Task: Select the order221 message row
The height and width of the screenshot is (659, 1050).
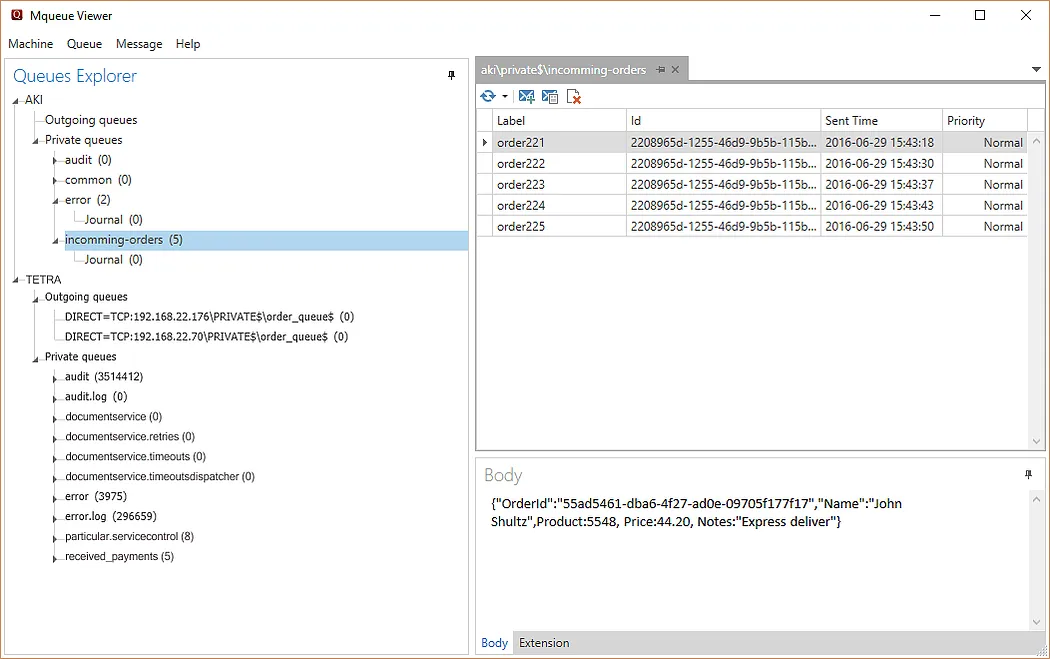Action: point(752,143)
